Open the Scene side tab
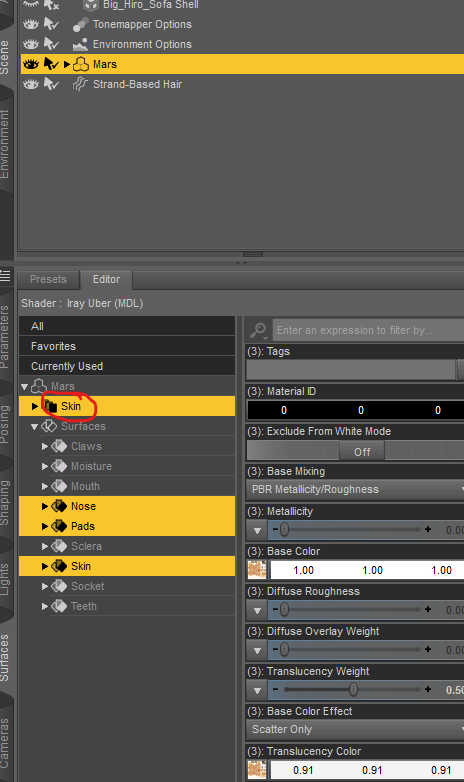The width and height of the screenshot is (464, 782). point(5,57)
